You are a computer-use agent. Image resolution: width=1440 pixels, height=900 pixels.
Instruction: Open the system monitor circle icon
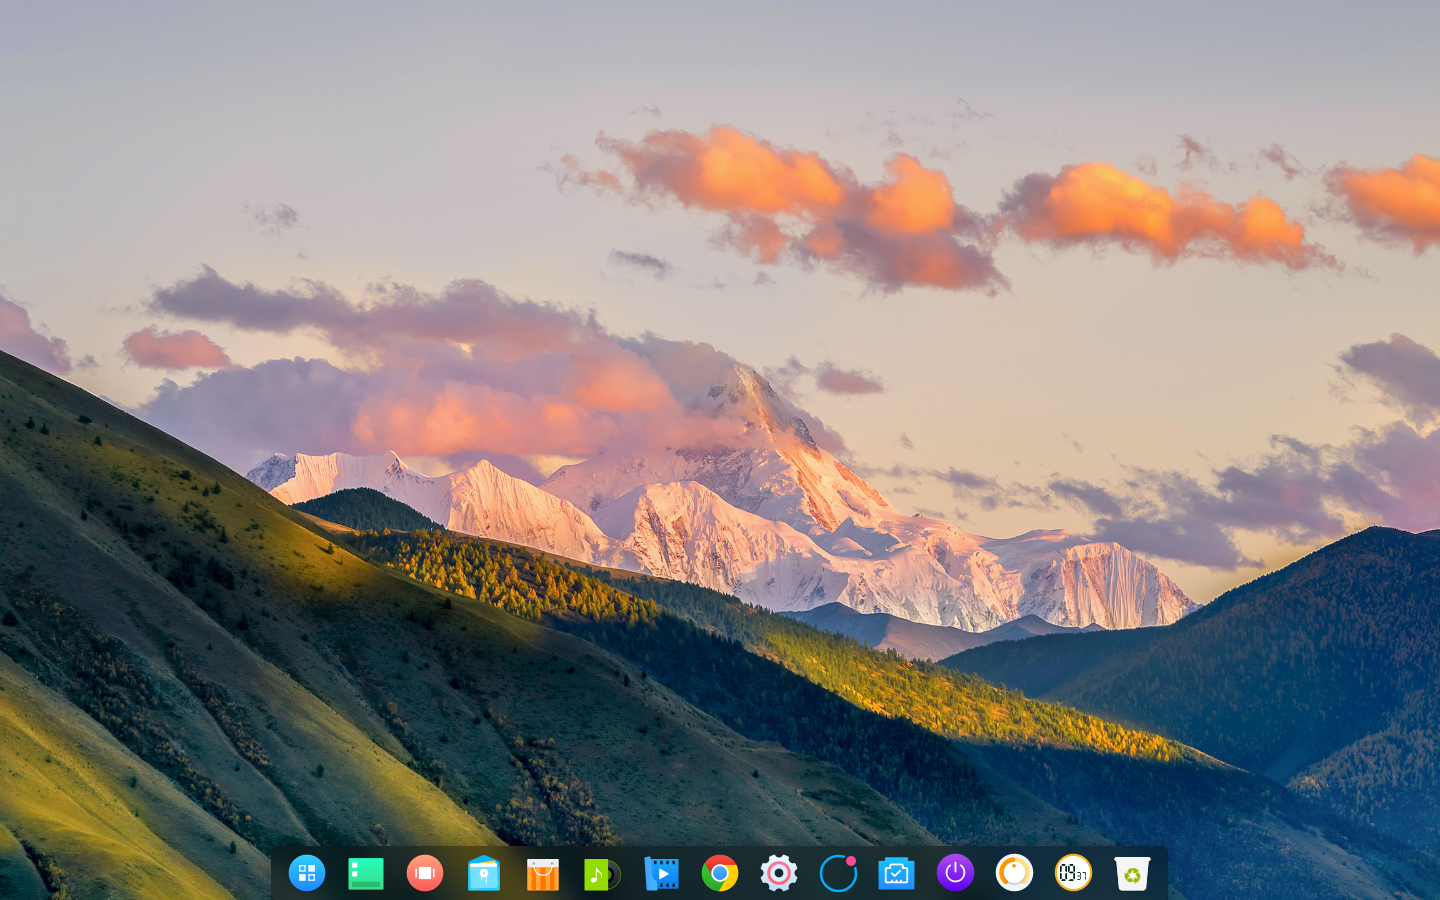pos(838,873)
